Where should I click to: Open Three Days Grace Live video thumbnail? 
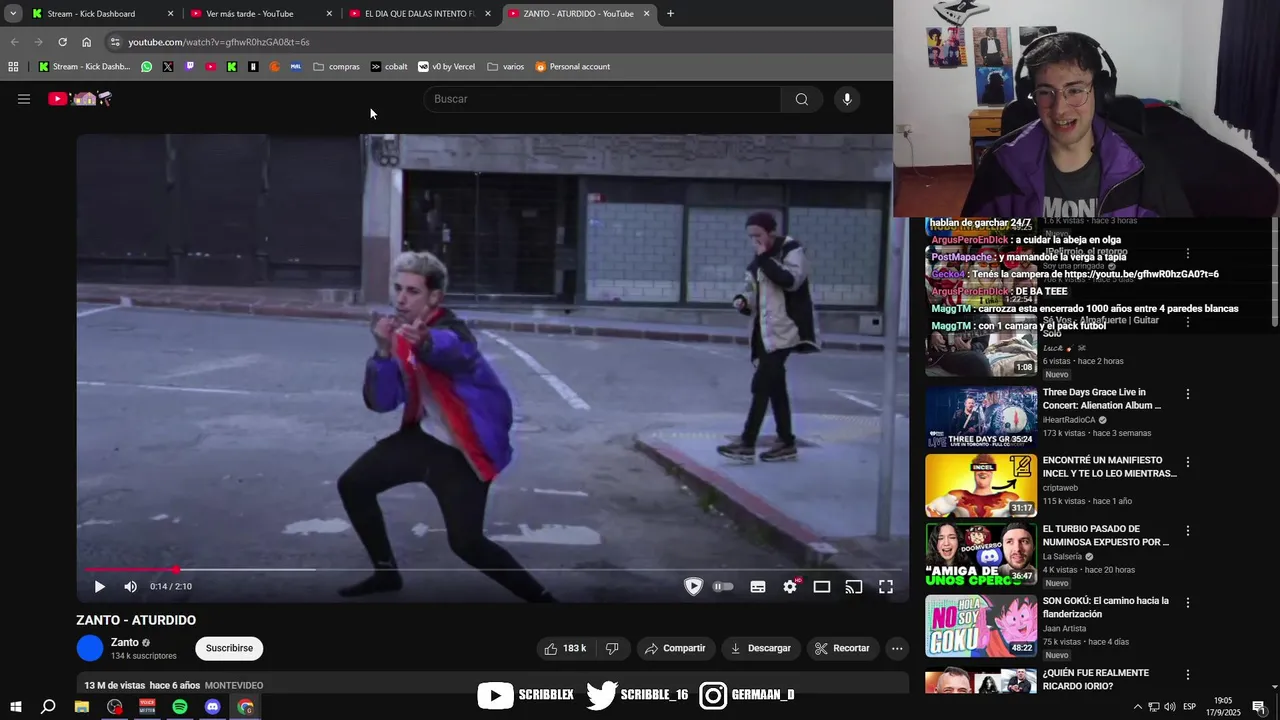click(x=981, y=417)
